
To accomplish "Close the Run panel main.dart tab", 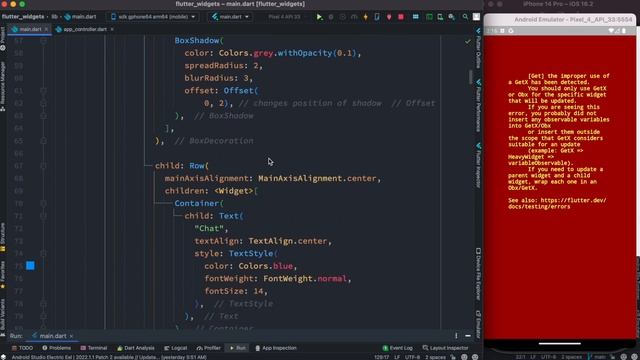I will pos(71,336).
